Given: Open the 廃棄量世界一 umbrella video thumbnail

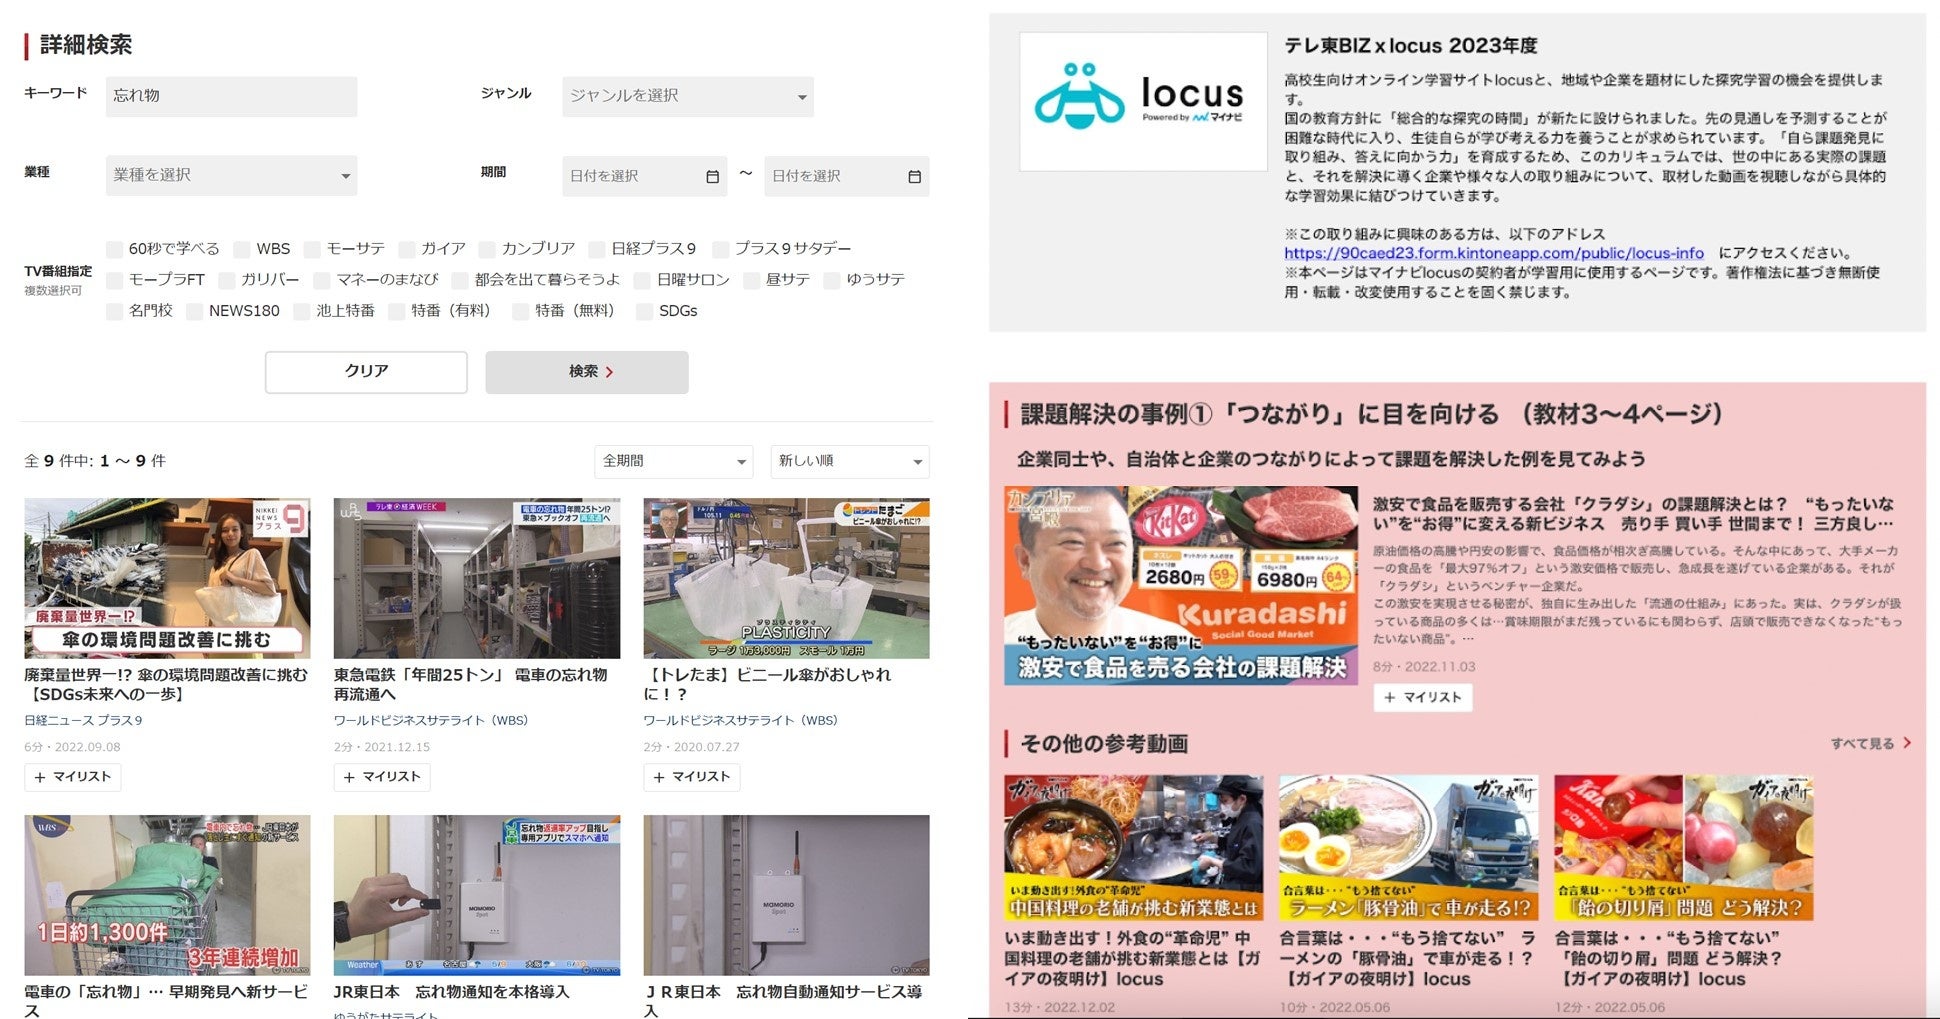Looking at the screenshot, I should pyautogui.click(x=167, y=578).
